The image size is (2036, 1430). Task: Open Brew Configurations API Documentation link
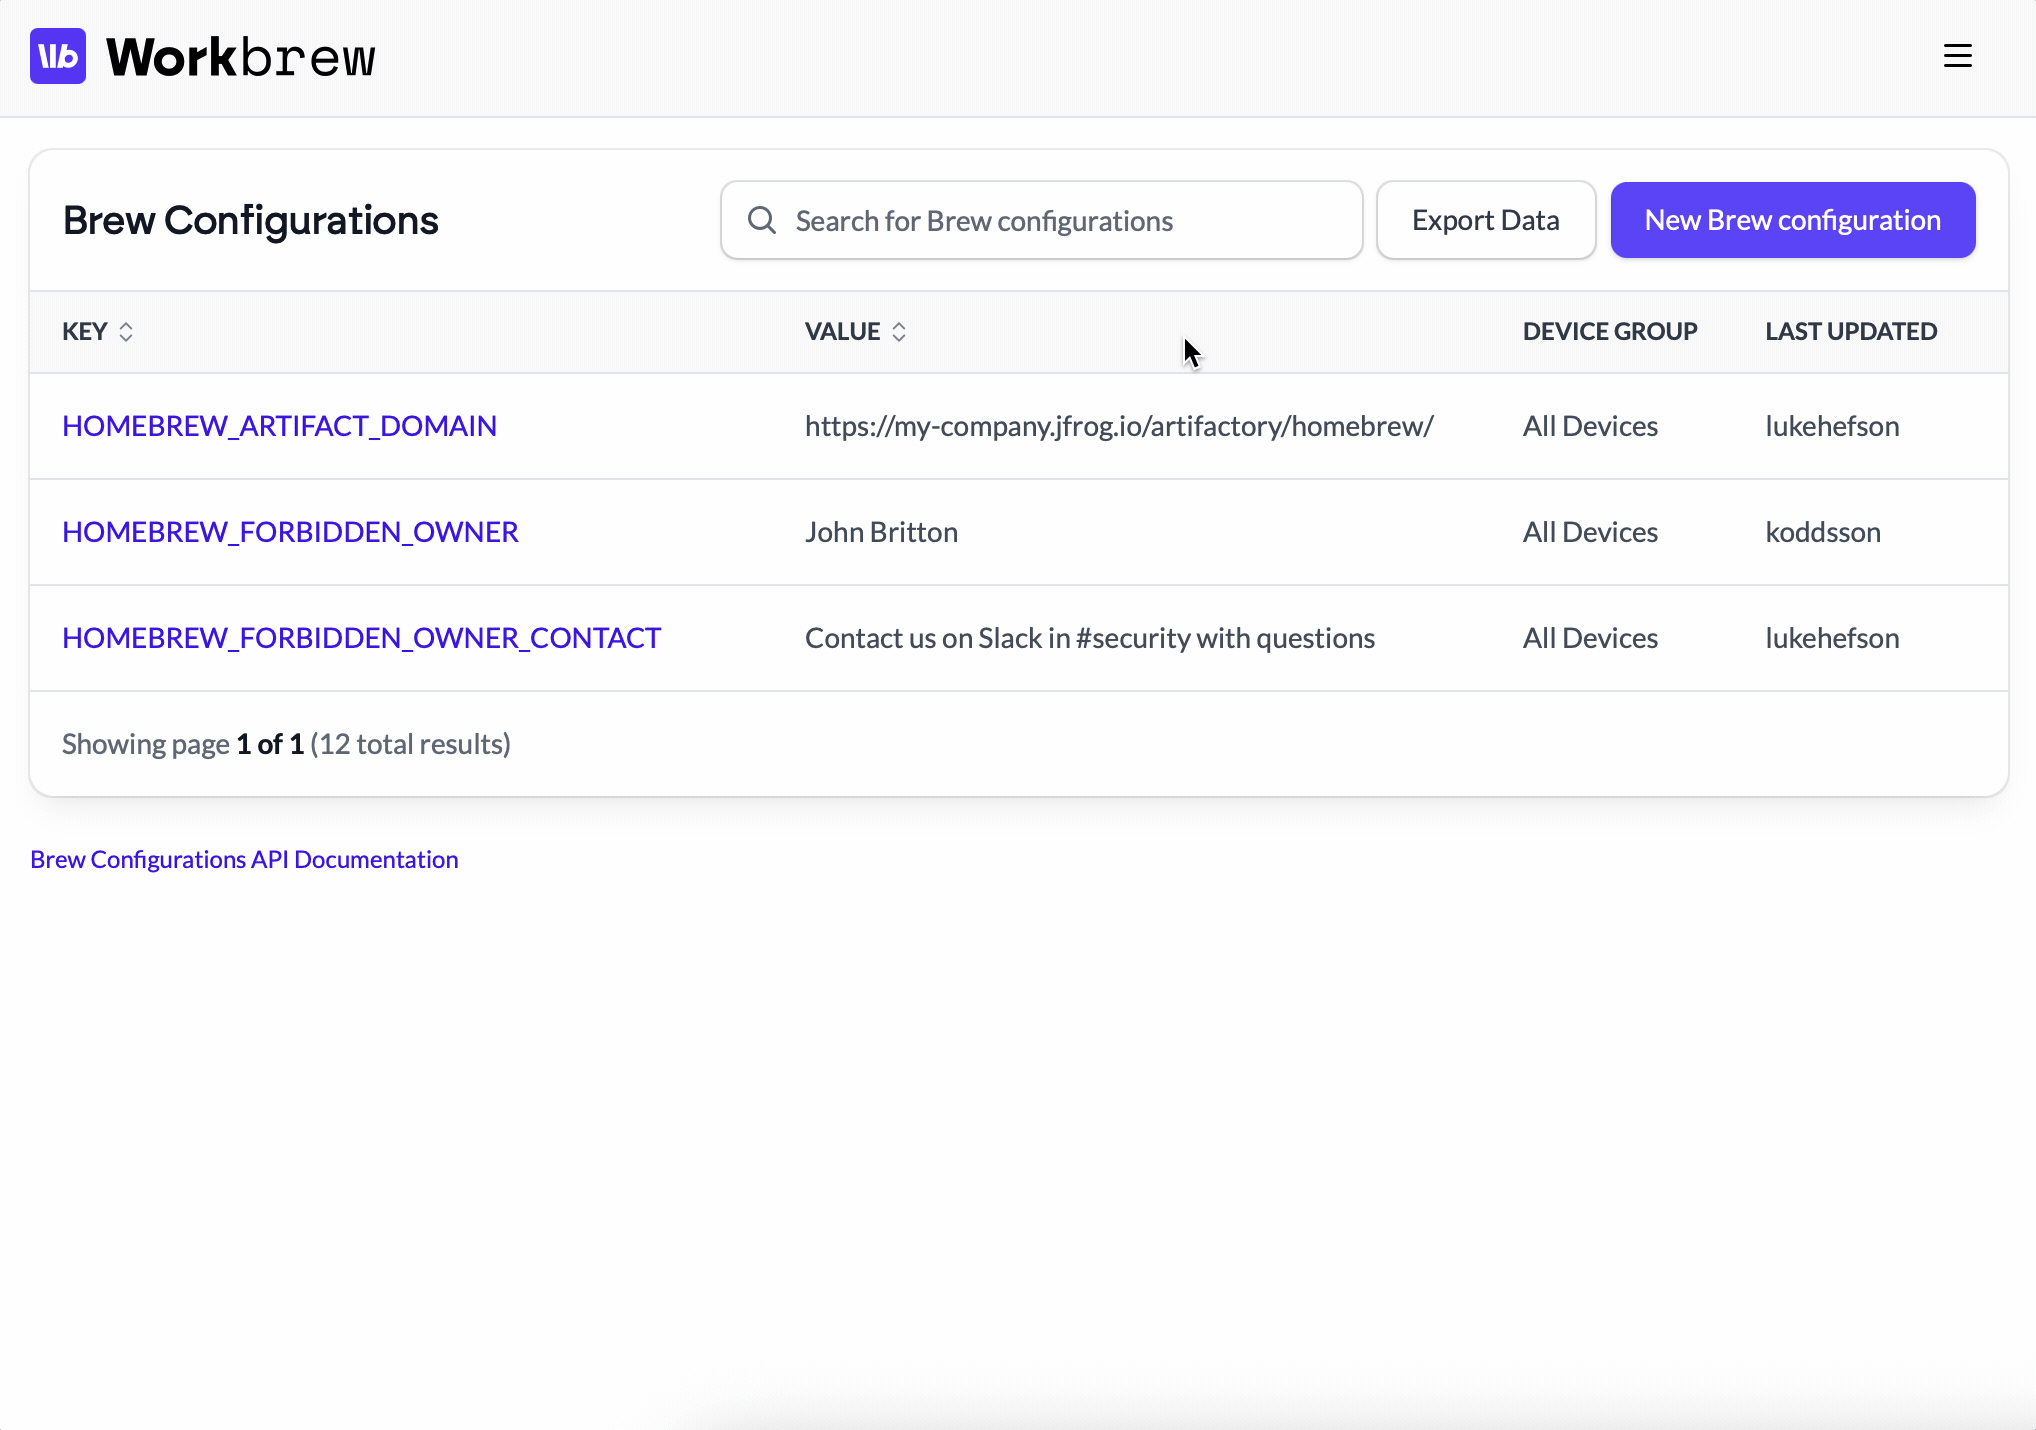pos(244,860)
